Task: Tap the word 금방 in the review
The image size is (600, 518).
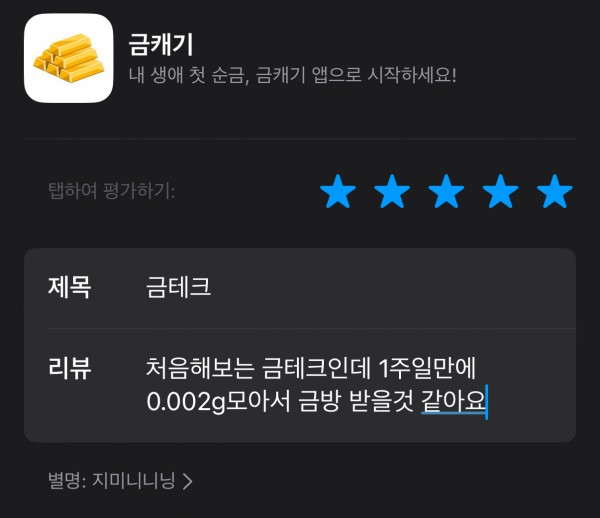Action: point(320,402)
